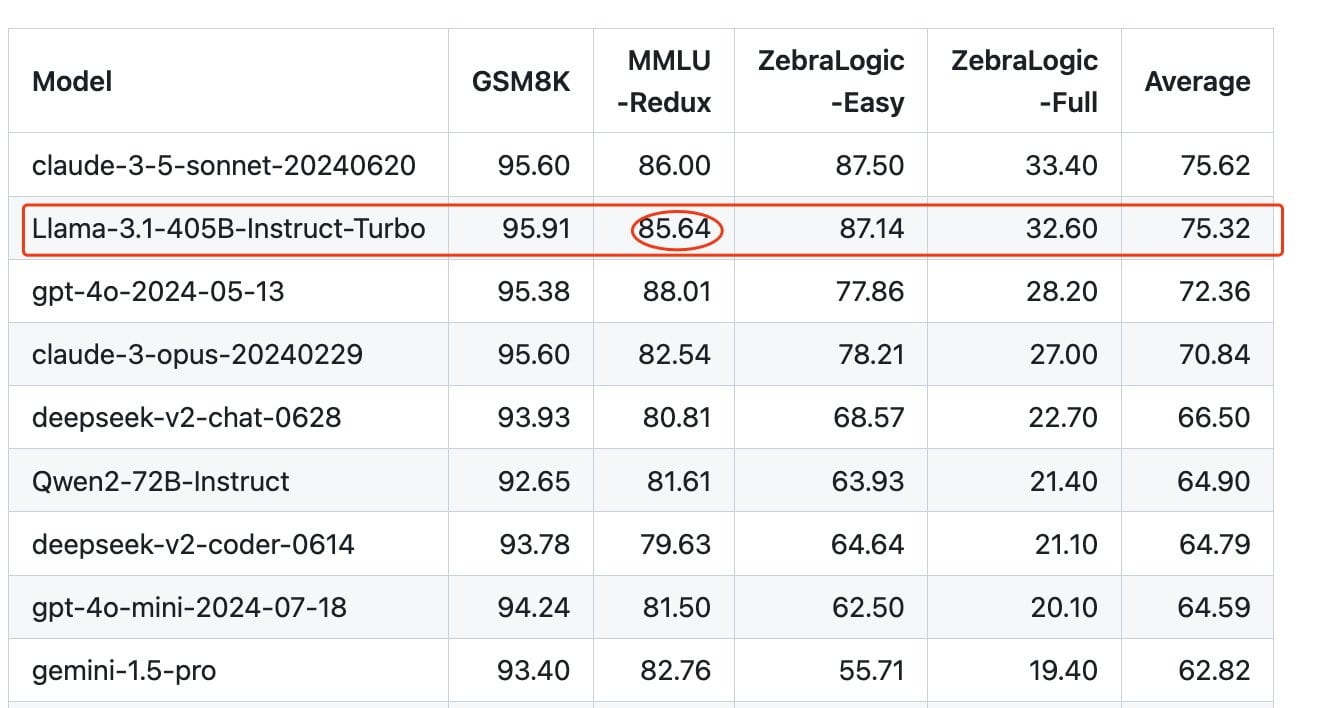This screenshot has height=708, width=1325.
Task: Select the deepseek-v2-coder-0614 row label
Action: (193, 544)
